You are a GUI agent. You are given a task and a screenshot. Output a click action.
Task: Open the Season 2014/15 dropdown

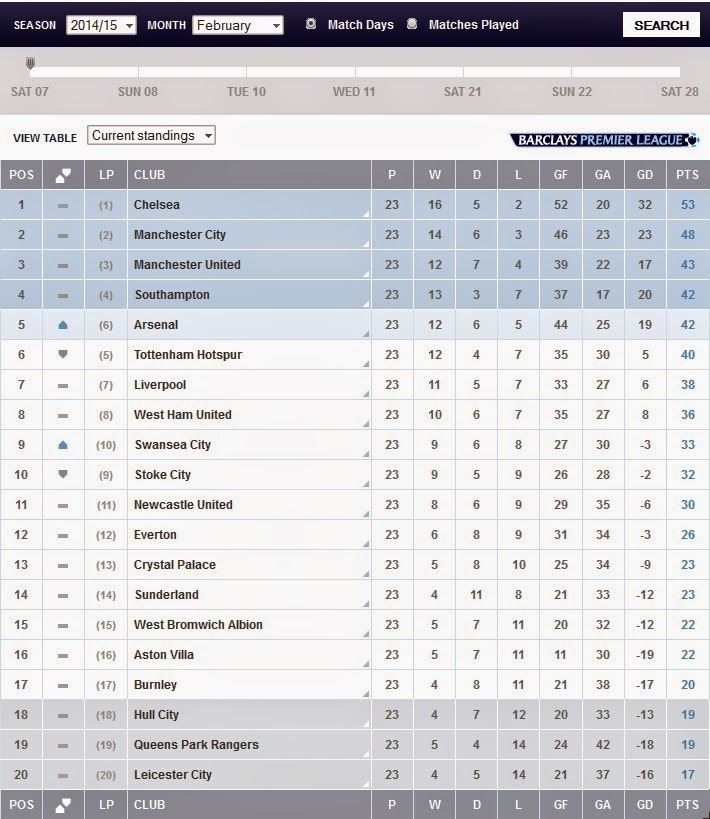[101, 25]
